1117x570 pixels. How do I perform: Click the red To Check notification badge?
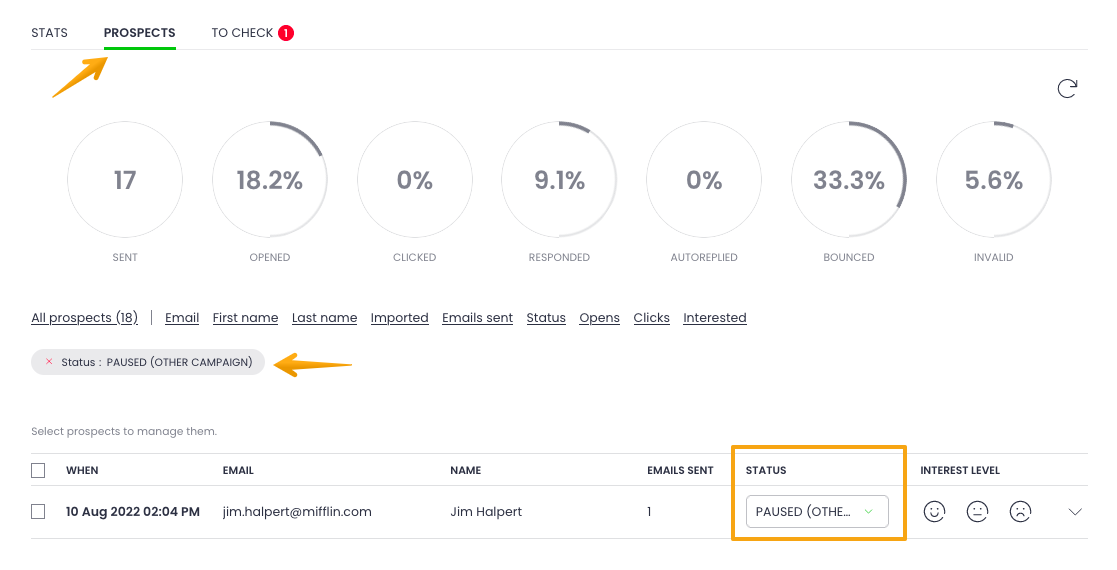[285, 33]
